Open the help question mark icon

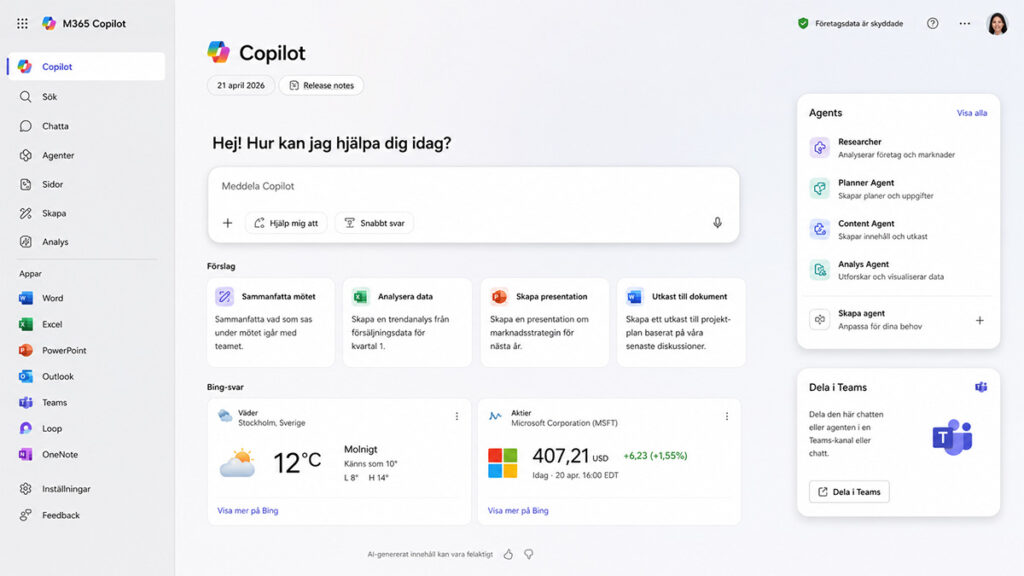[x=933, y=24]
